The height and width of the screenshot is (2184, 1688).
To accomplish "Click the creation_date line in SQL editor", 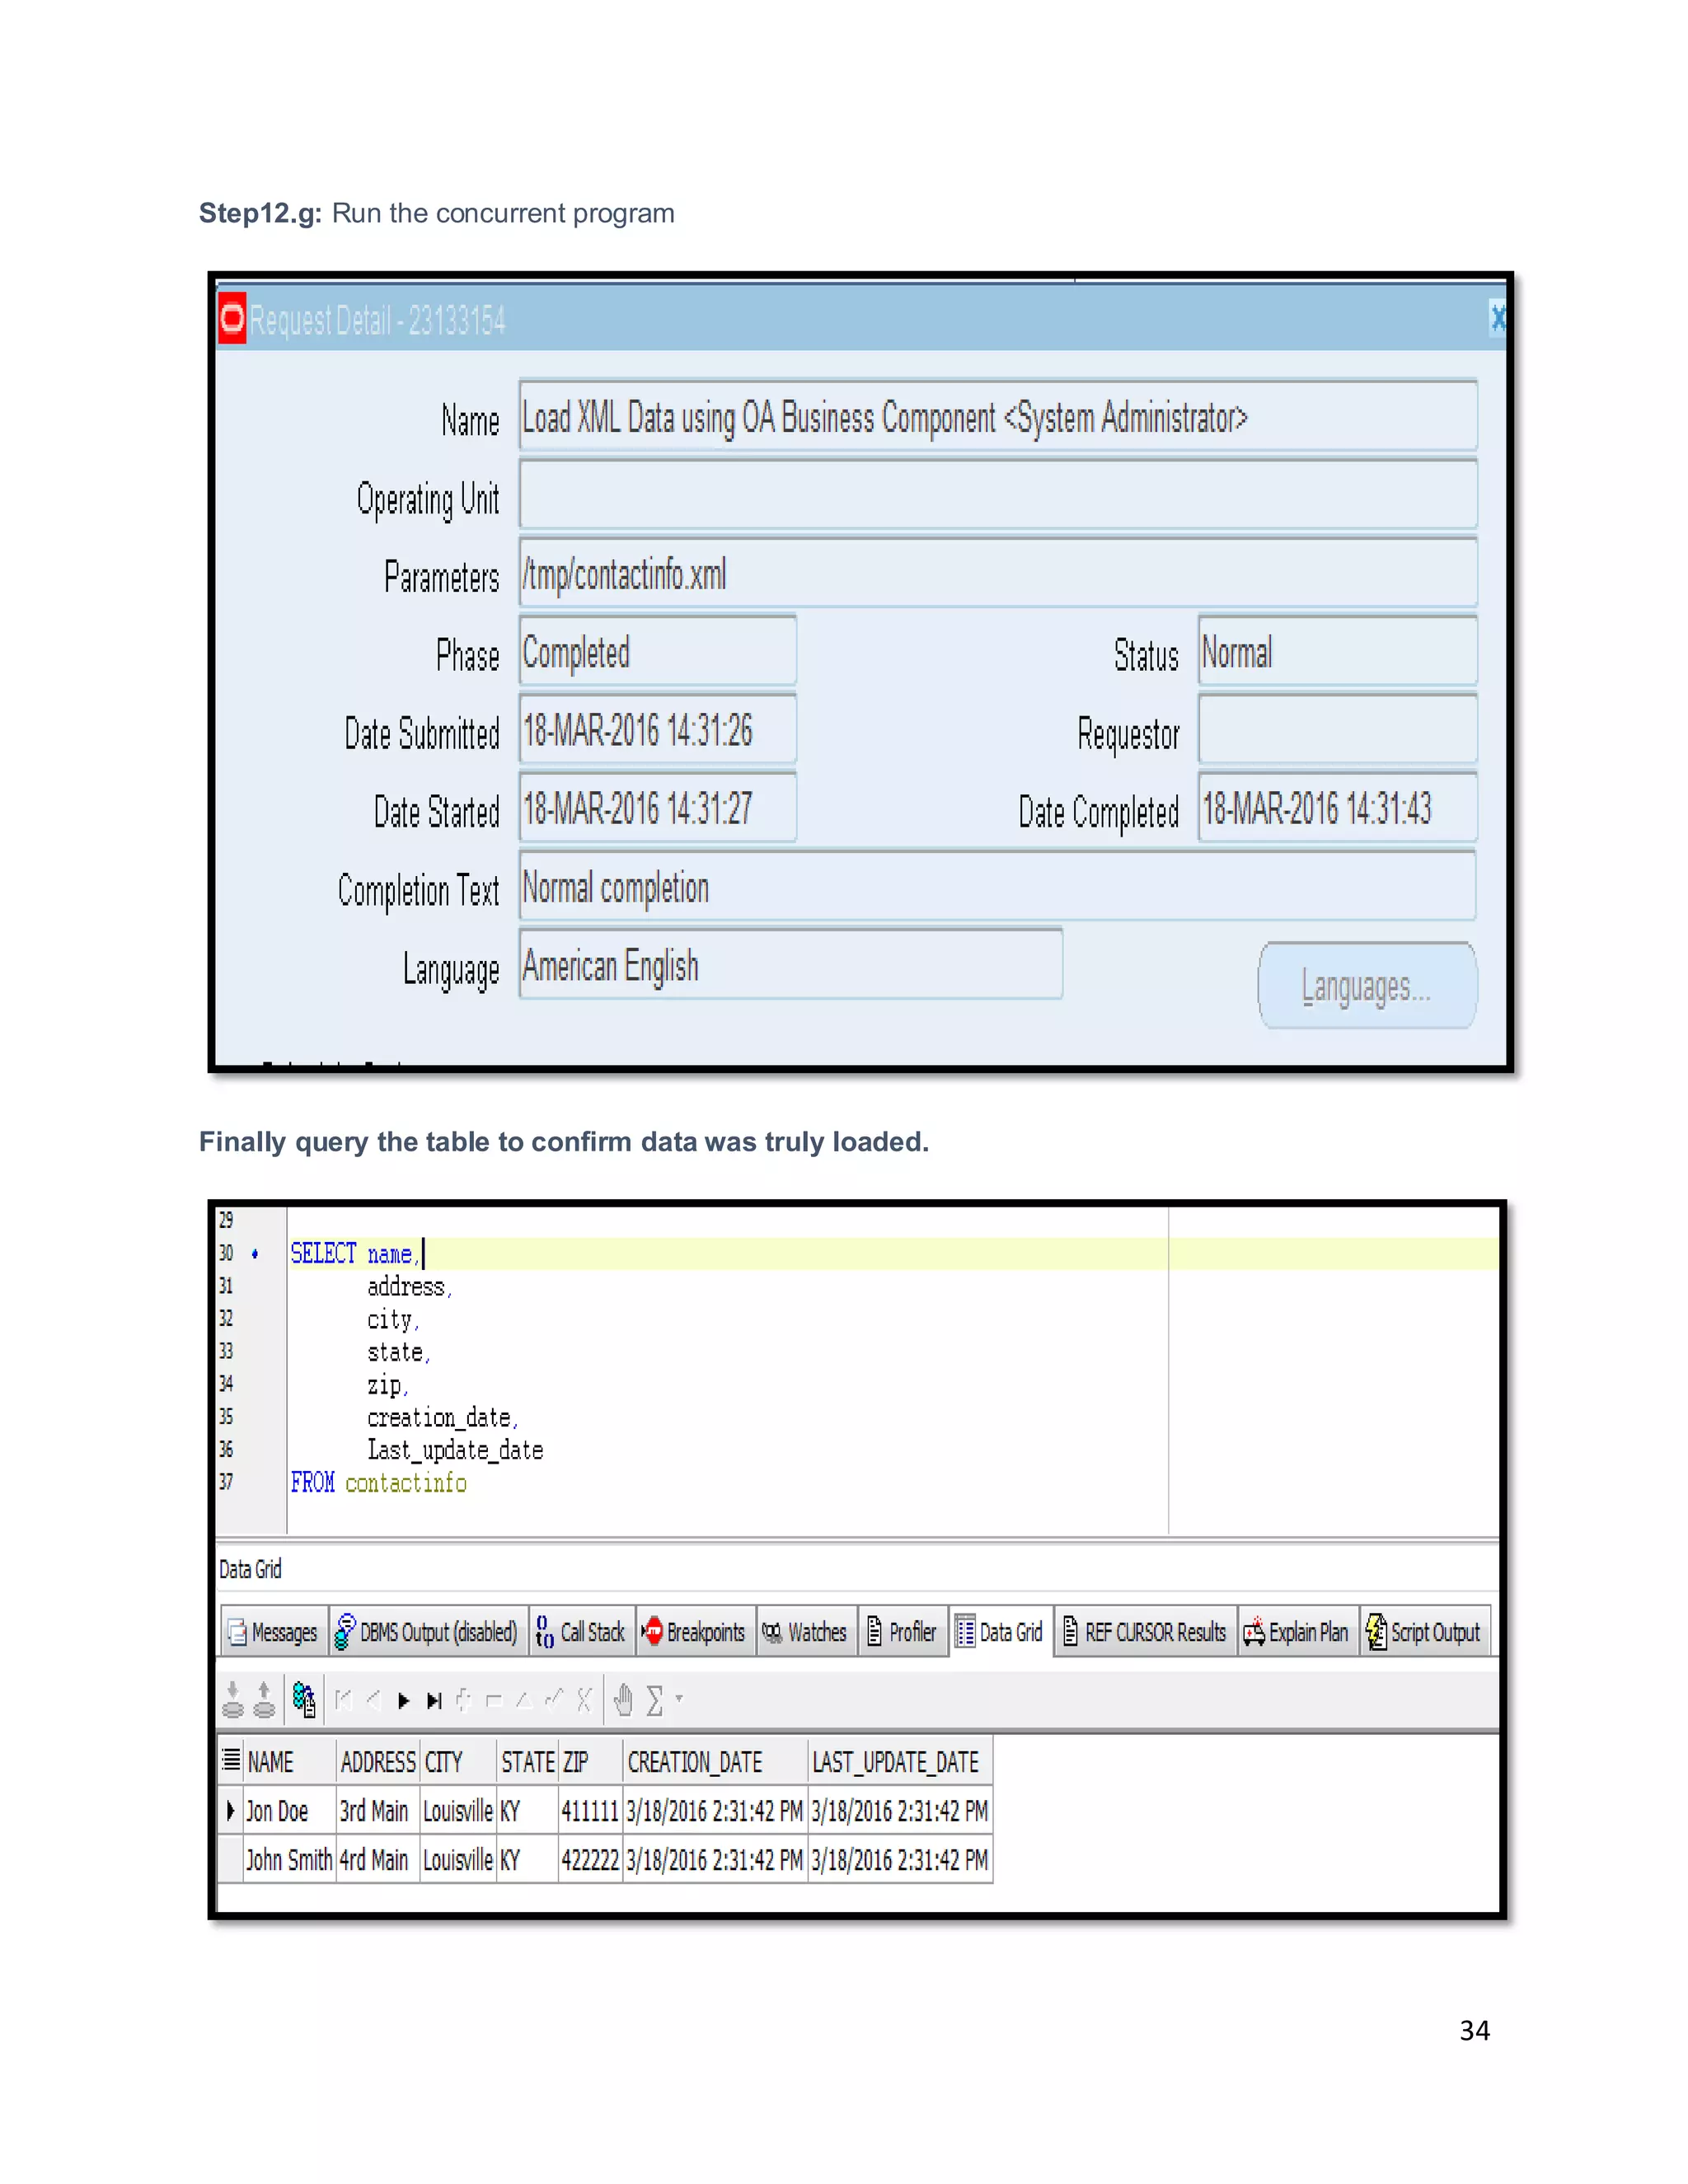I will pyautogui.click(x=442, y=1417).
